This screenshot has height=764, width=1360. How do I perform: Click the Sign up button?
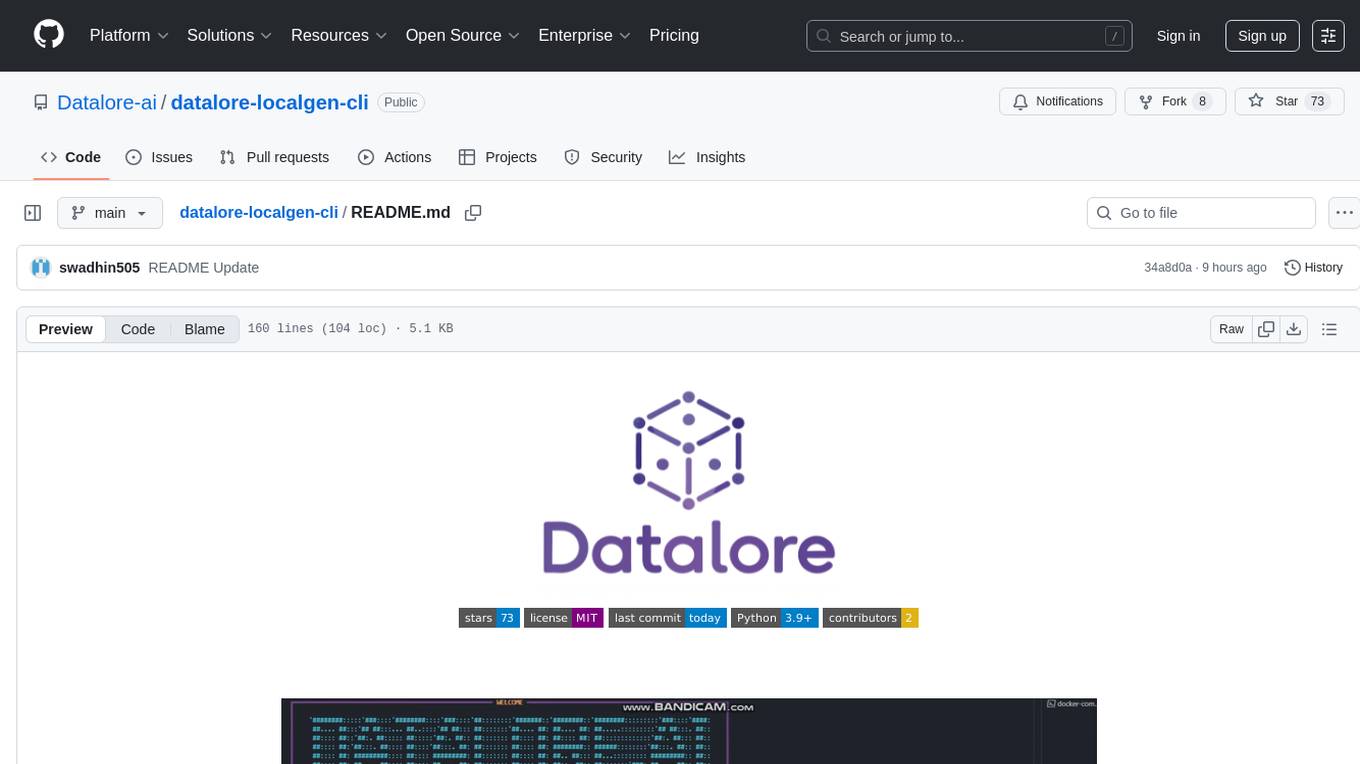[x=1262, y=36]
